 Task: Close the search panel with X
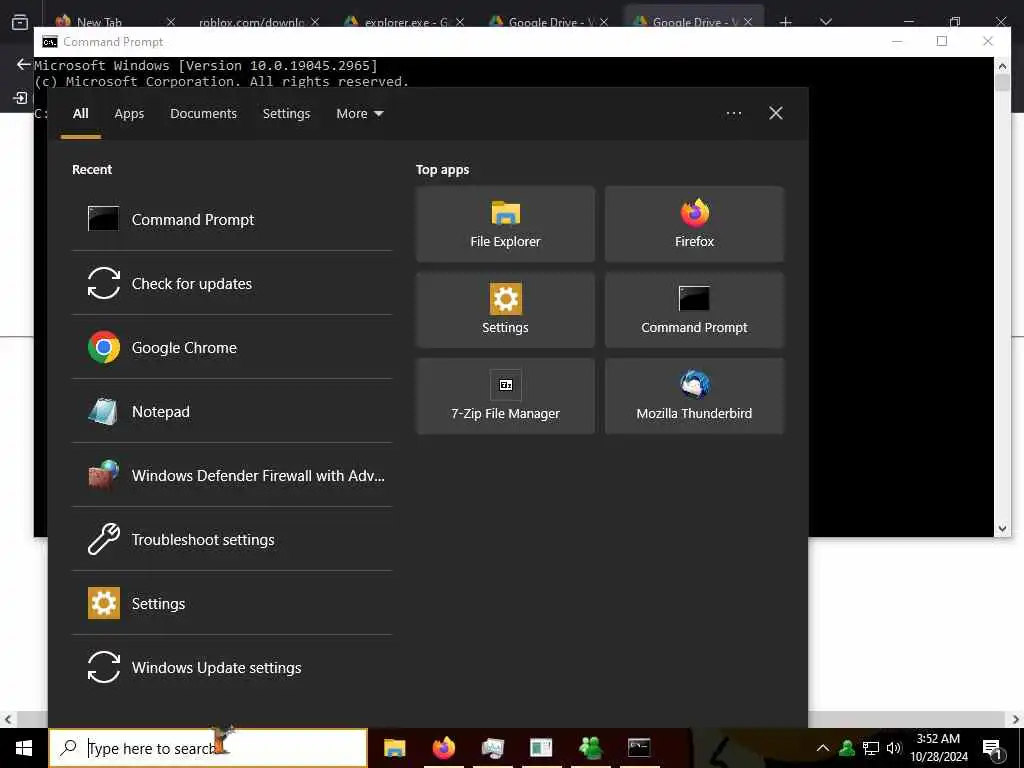pyautogui.click(x=776, y=114)
